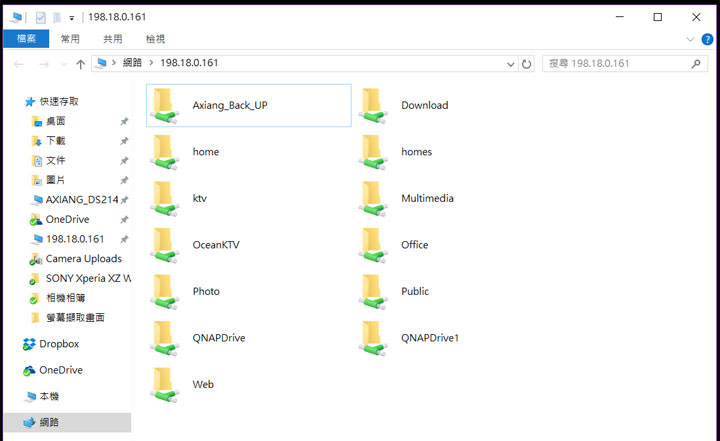720x441 pixels.
Task: Switch to the 檢視 ribbon tab
Action: pyautogui.click(x=155, y=39)
